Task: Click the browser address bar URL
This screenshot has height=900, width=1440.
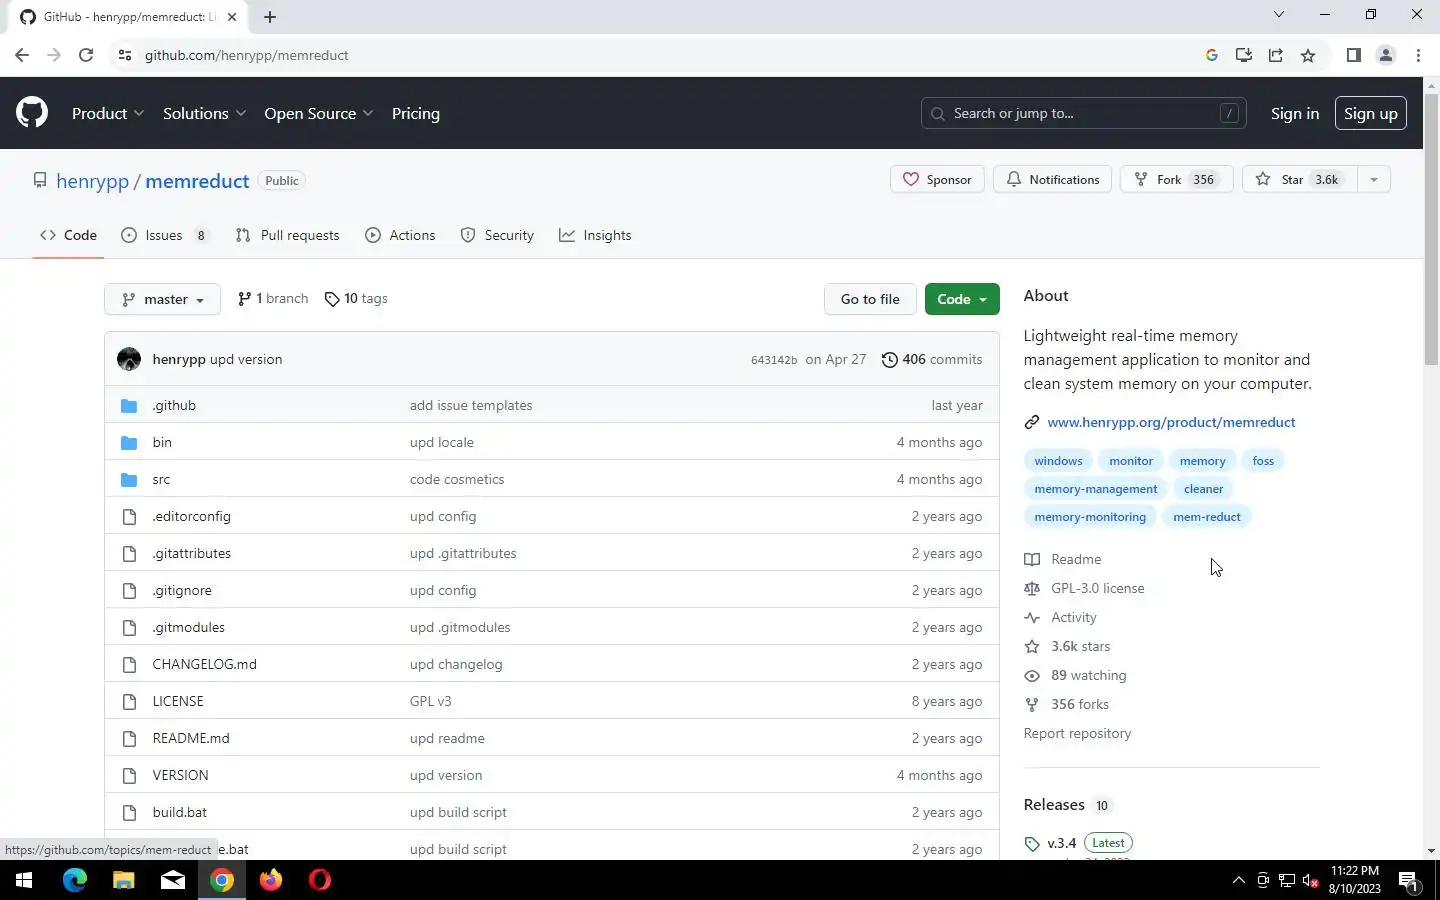Action: click(x=246, y=55)
